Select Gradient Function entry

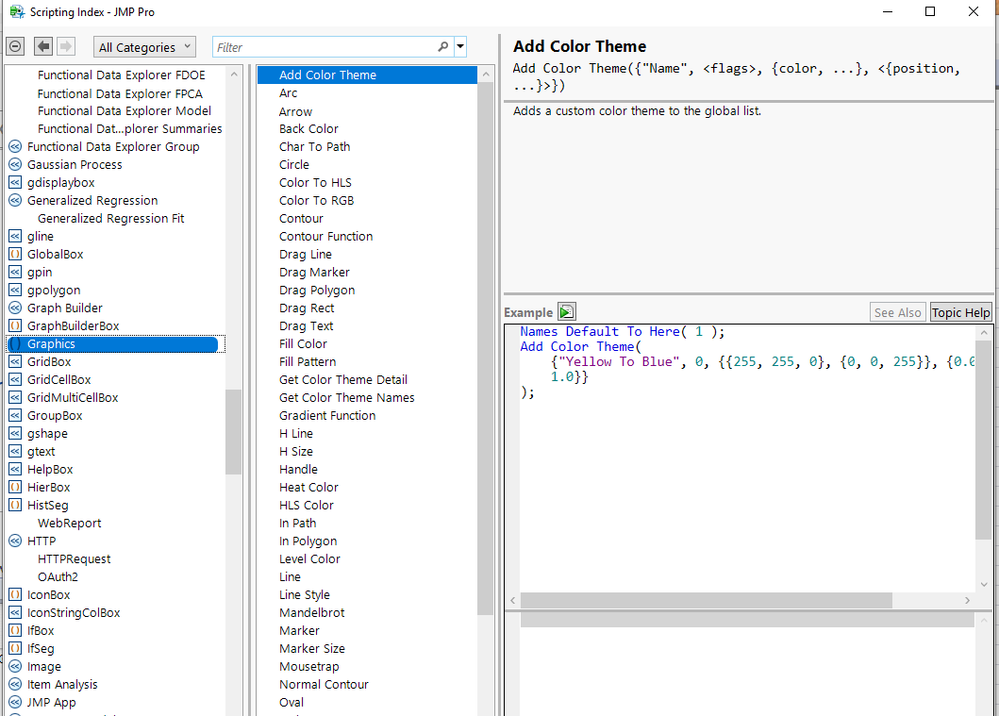(327, 415)
